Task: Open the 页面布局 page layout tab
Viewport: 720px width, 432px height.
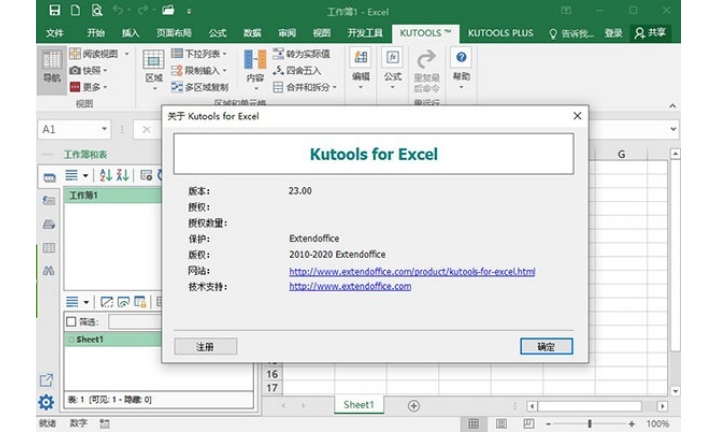Action: tap(174, 33)
